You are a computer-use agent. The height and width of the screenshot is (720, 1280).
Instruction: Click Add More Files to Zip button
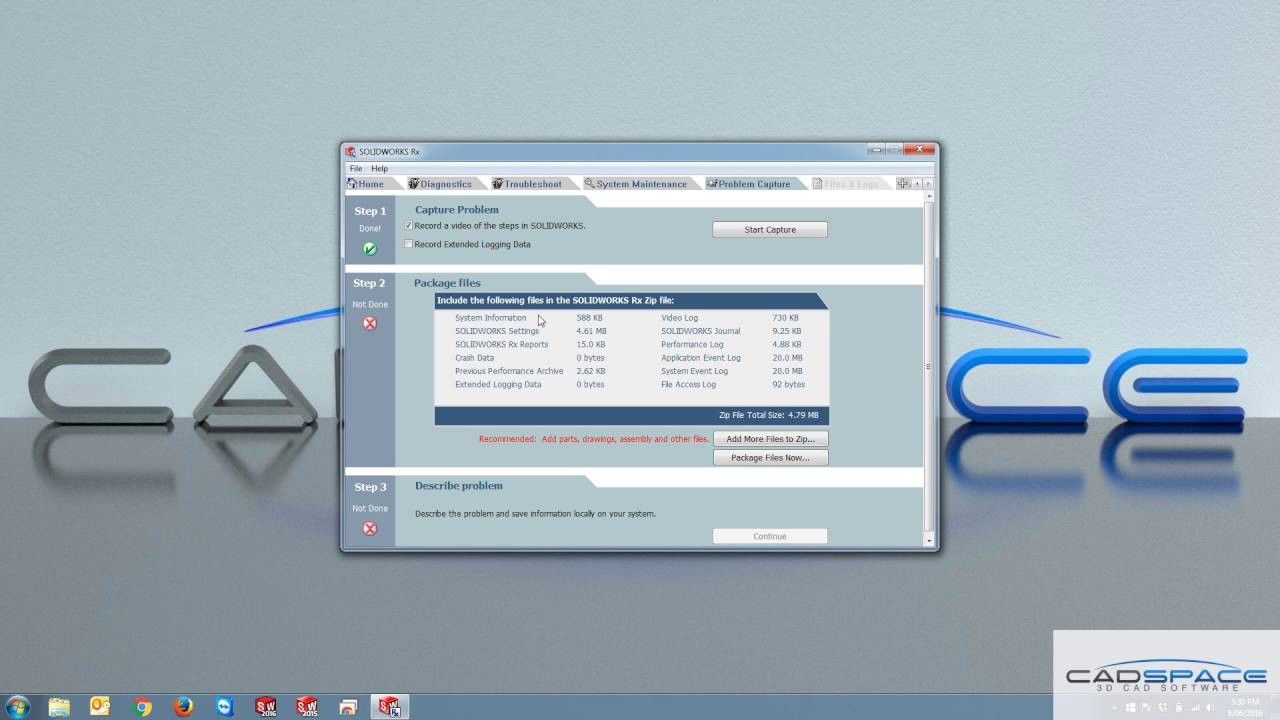click(771, 439)
